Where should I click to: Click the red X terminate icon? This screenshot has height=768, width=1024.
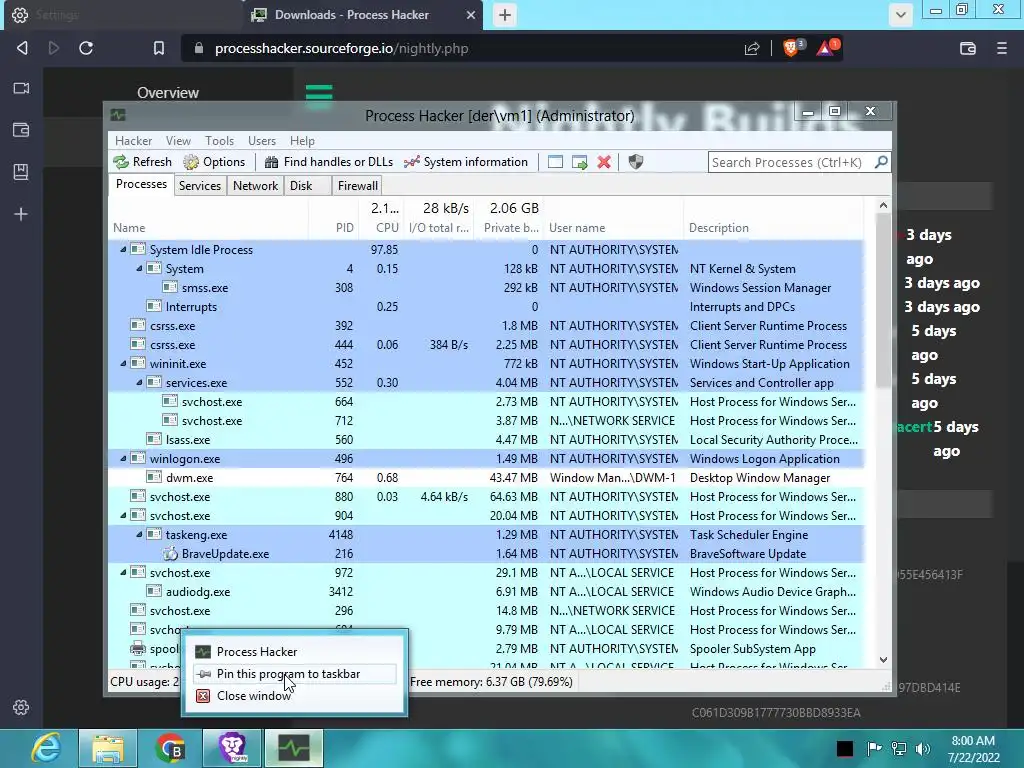pos(604,162)
